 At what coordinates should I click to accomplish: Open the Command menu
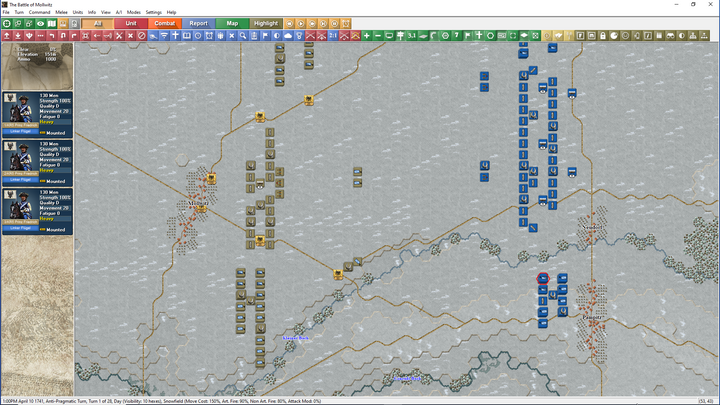pos(39,12)
